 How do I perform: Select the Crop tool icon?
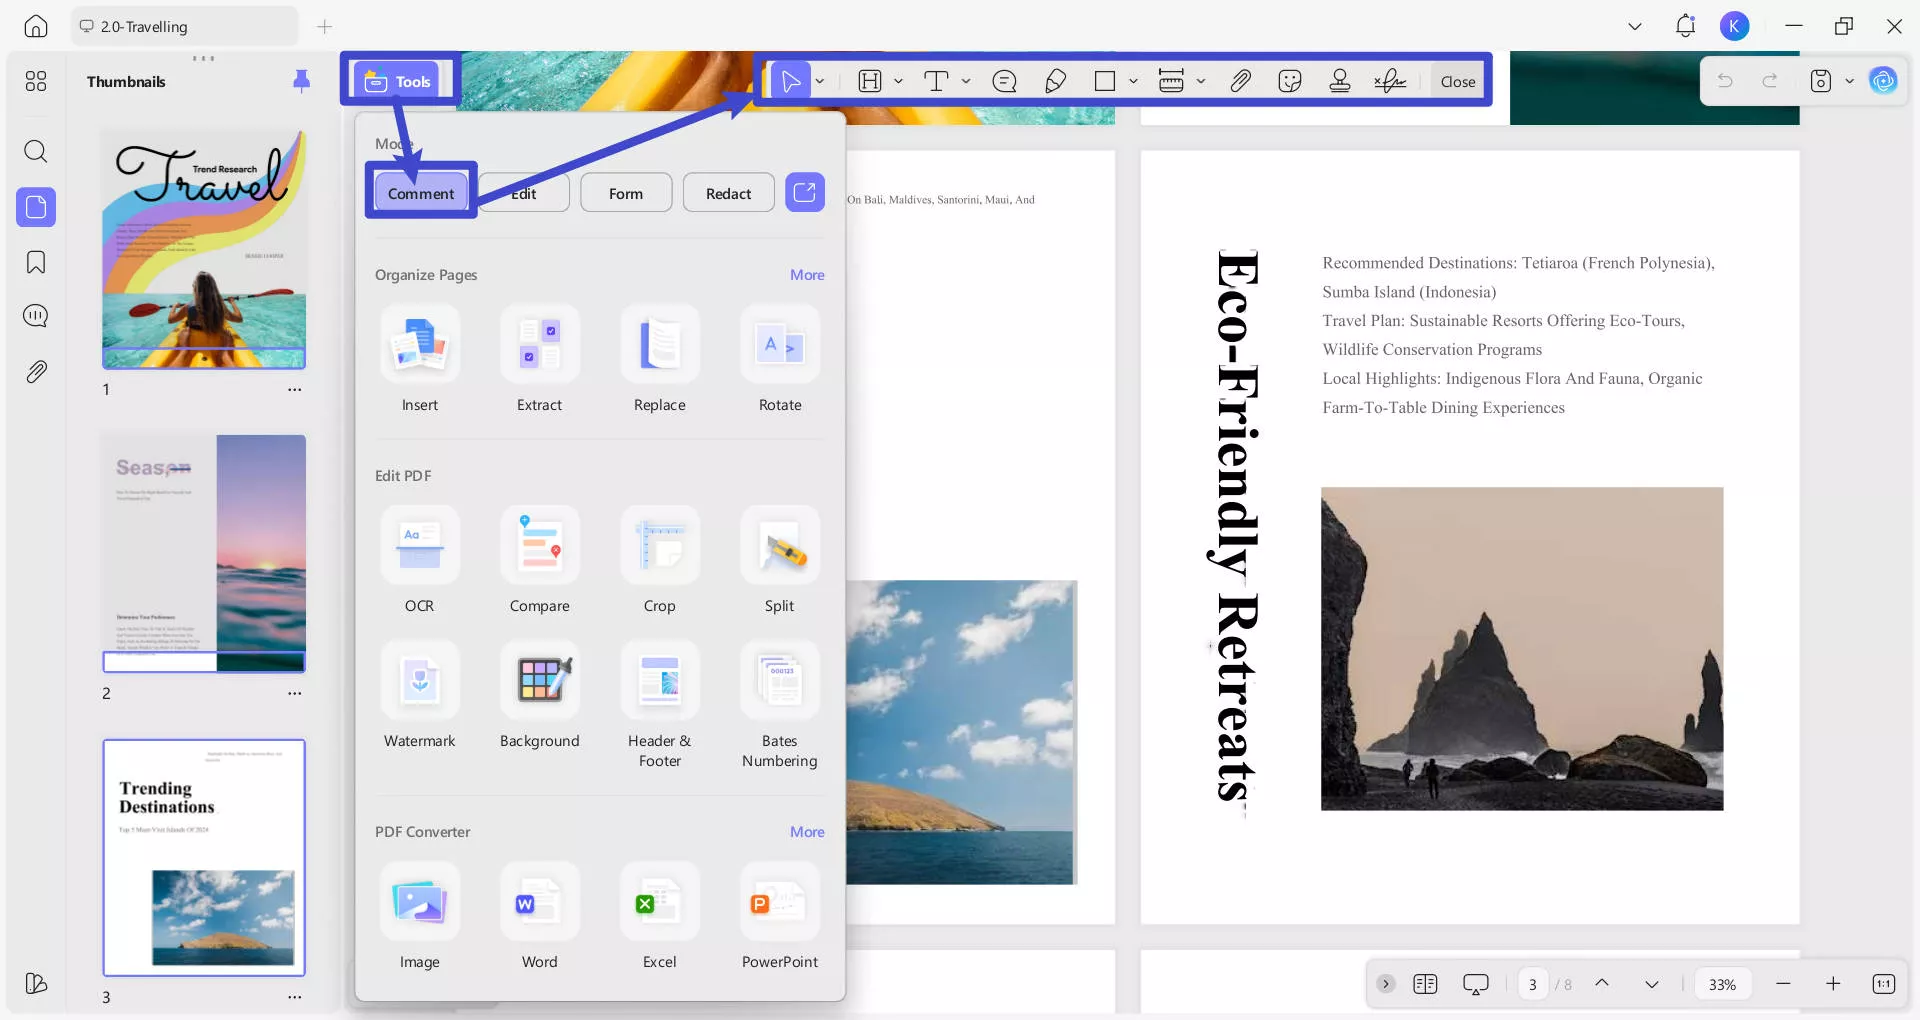click(x=659, y=546)
